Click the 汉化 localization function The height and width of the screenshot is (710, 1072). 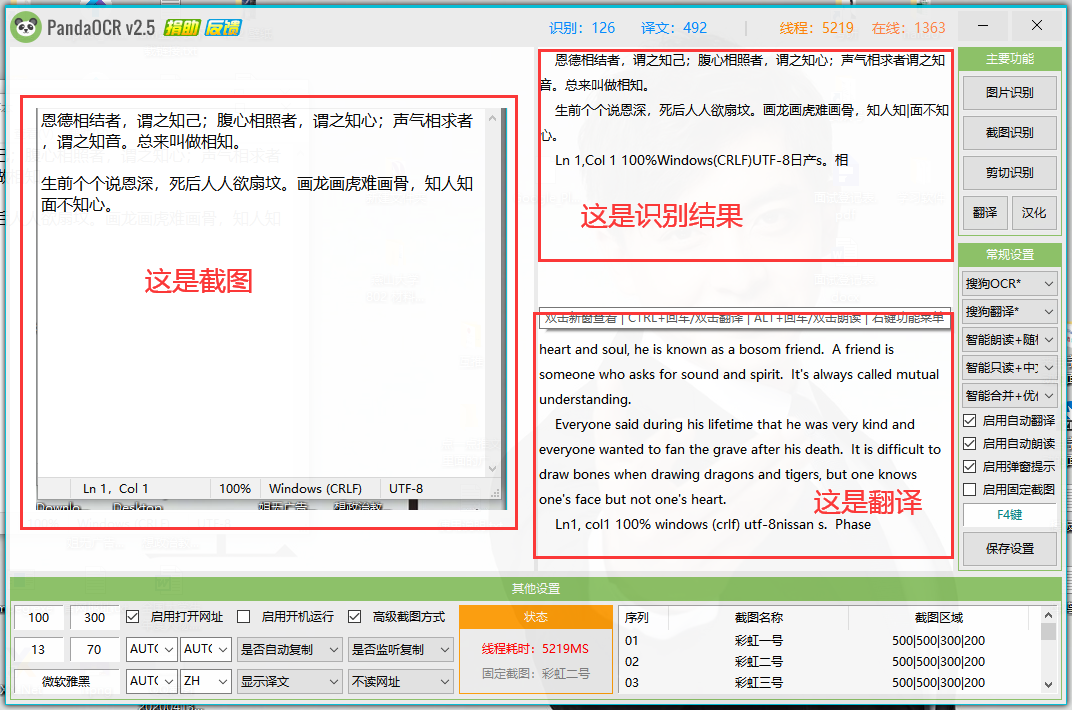click(1035, 212)
